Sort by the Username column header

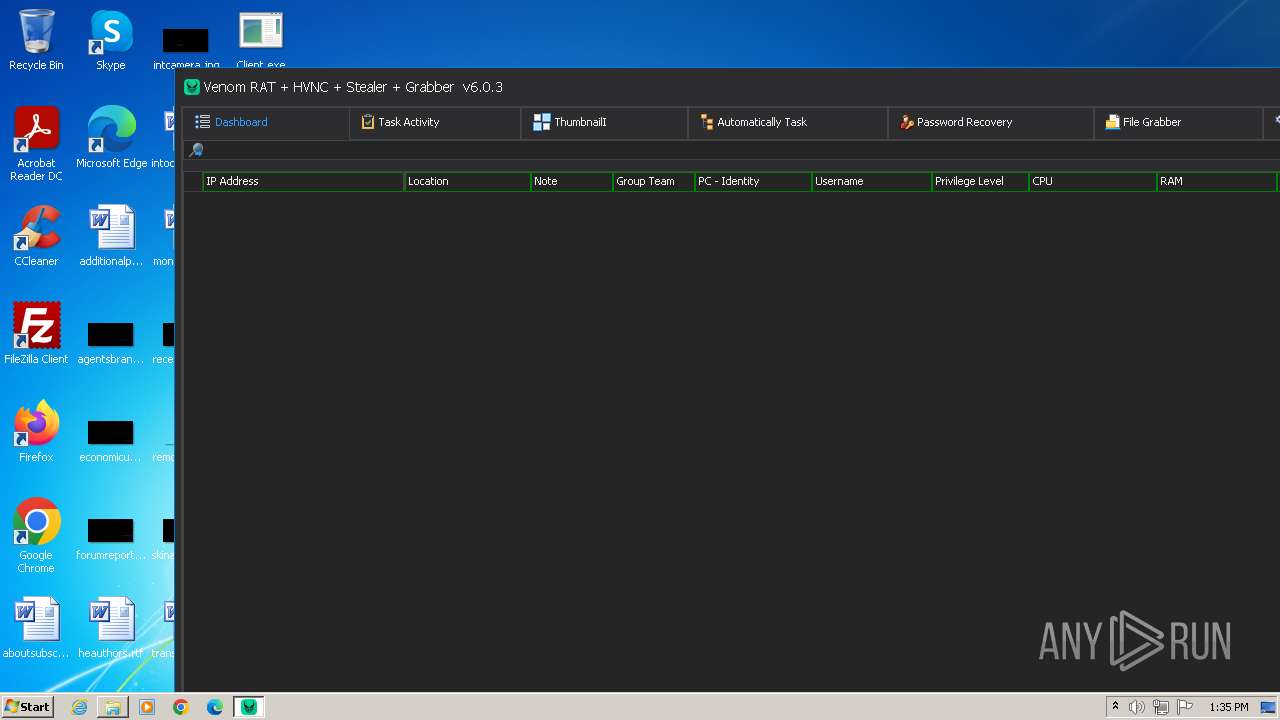point(871,181)
